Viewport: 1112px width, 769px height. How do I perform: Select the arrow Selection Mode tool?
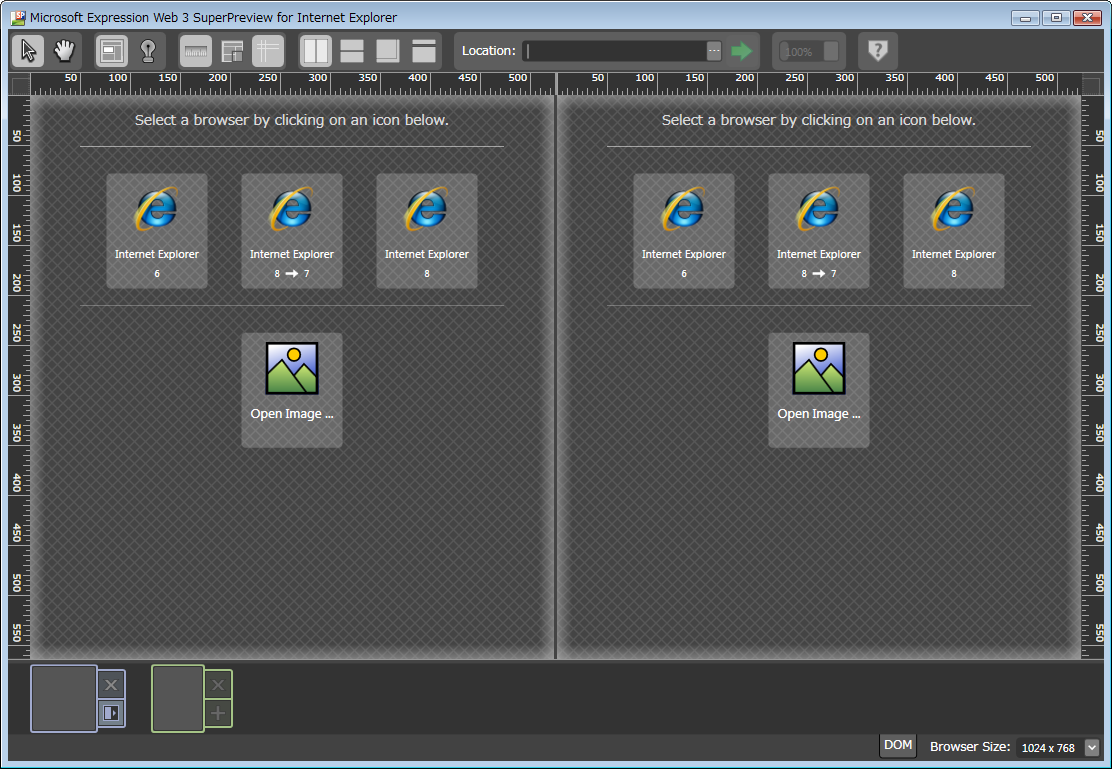coord(28,51)
